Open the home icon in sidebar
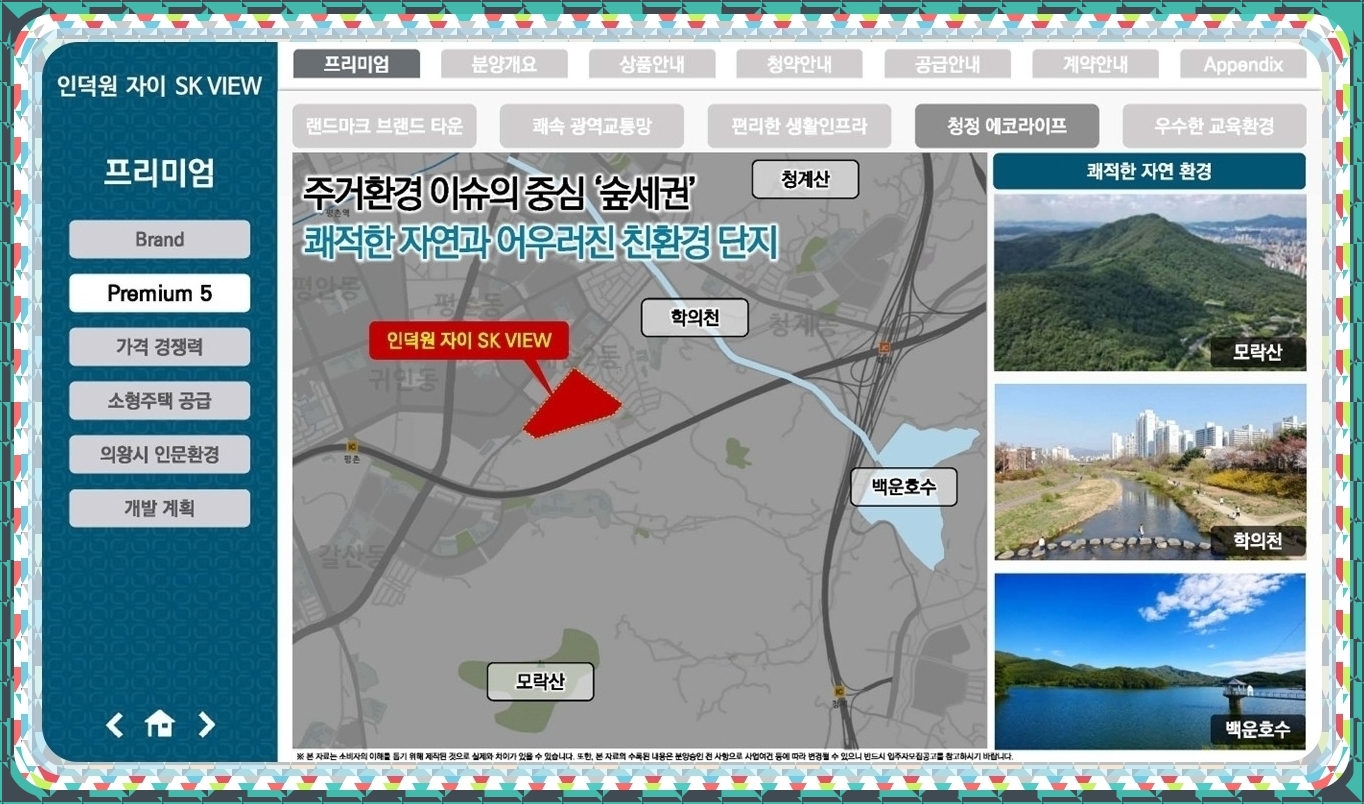Viewport: 1364px width, 804px height. tap(159, 724)
